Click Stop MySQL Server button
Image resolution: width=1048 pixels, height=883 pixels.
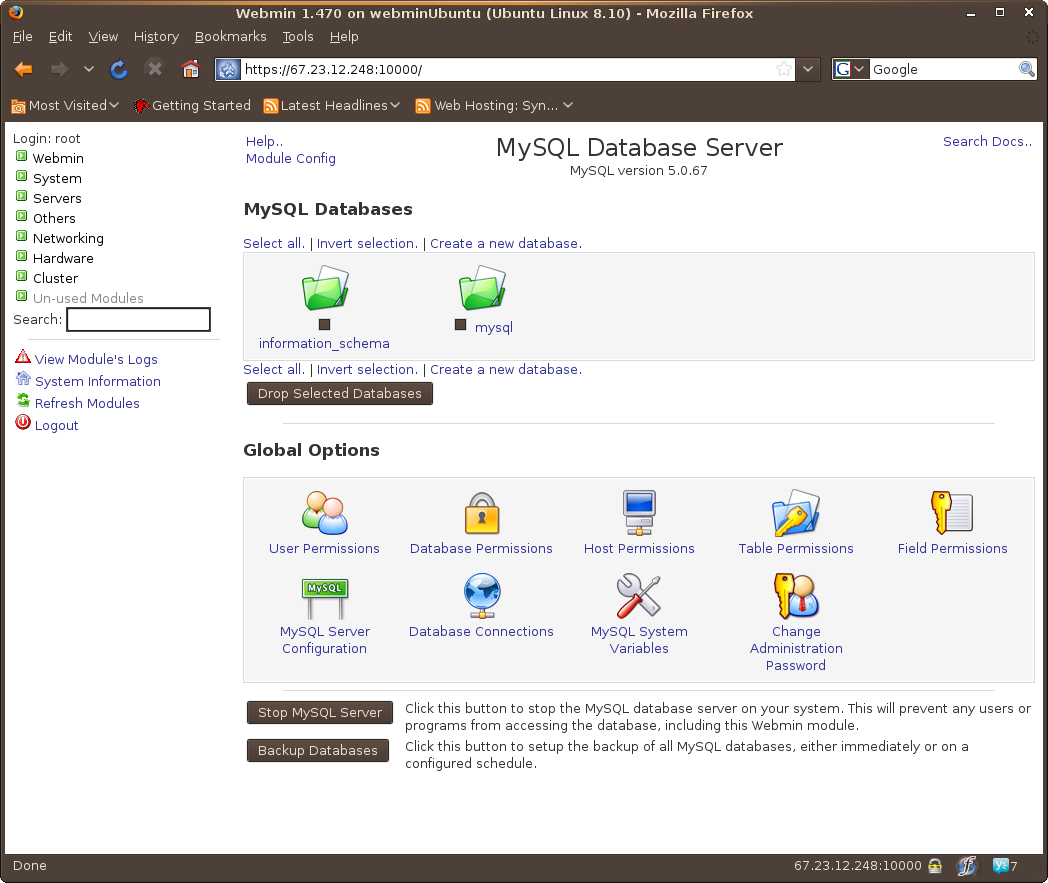tap(319, 713)
